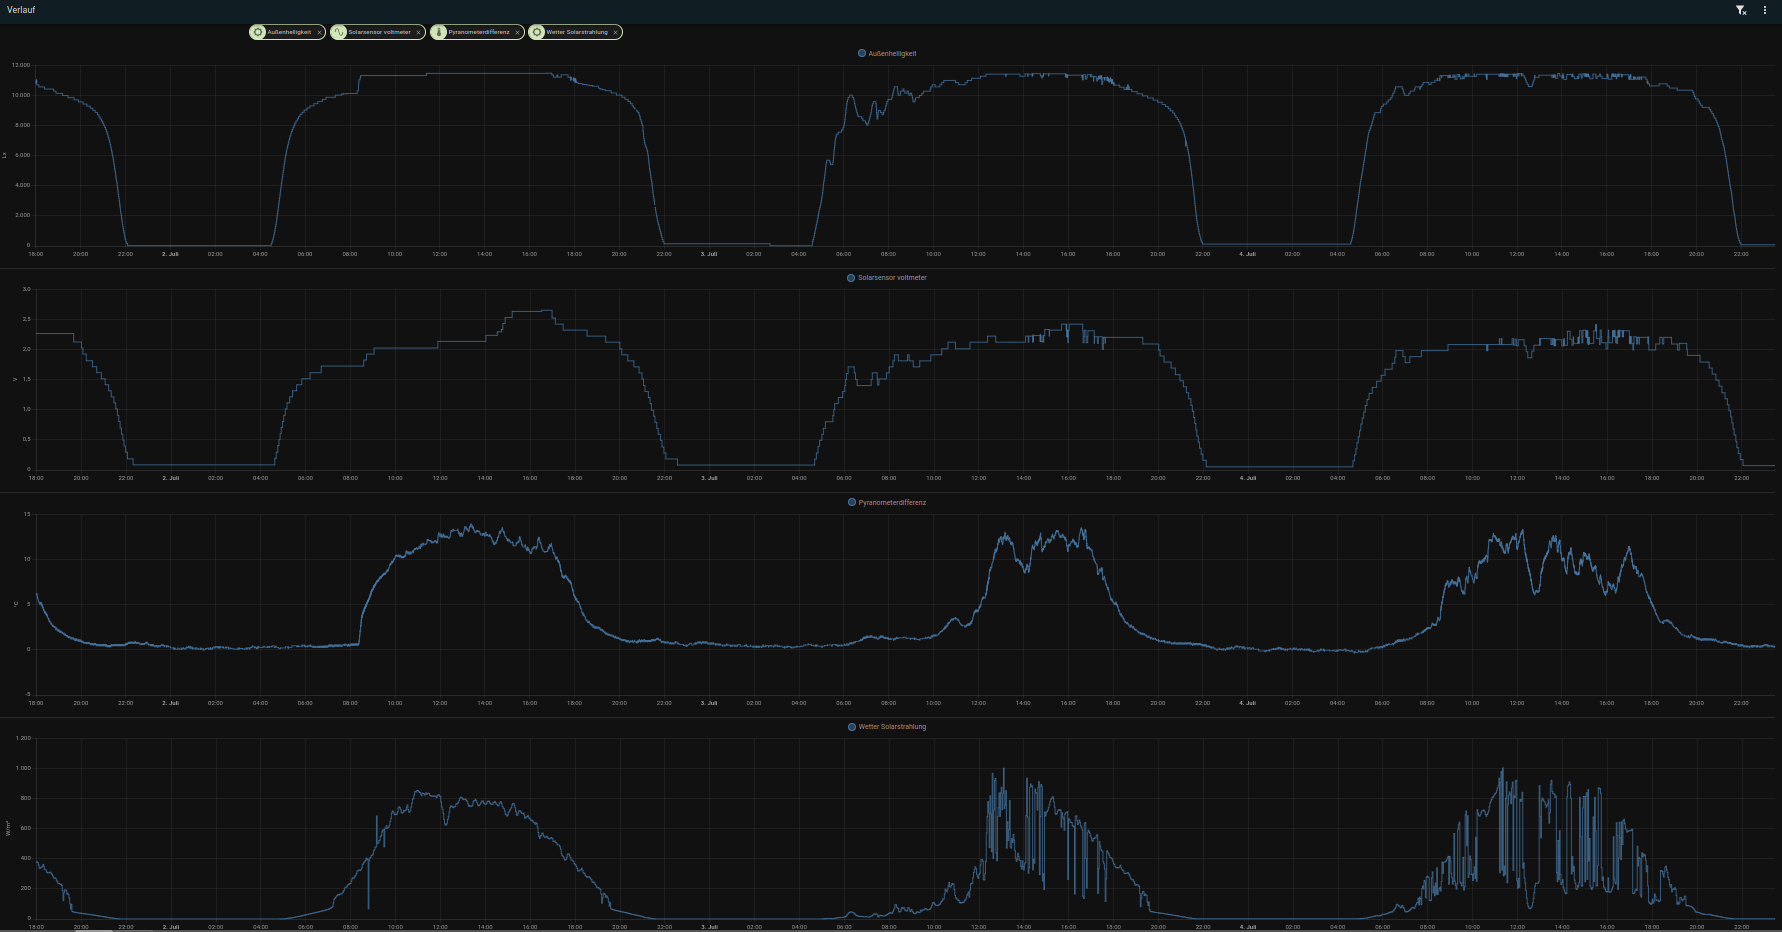Select the Wetter Solarstrahlung chip label
This screenshot has width=1782, height=932.
click(577, 32)
